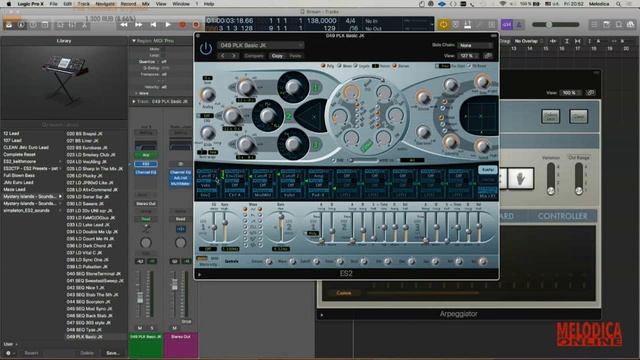Start playback with the Play button
The width and height of the screenshot is (640, 360).
click(168, 25)
